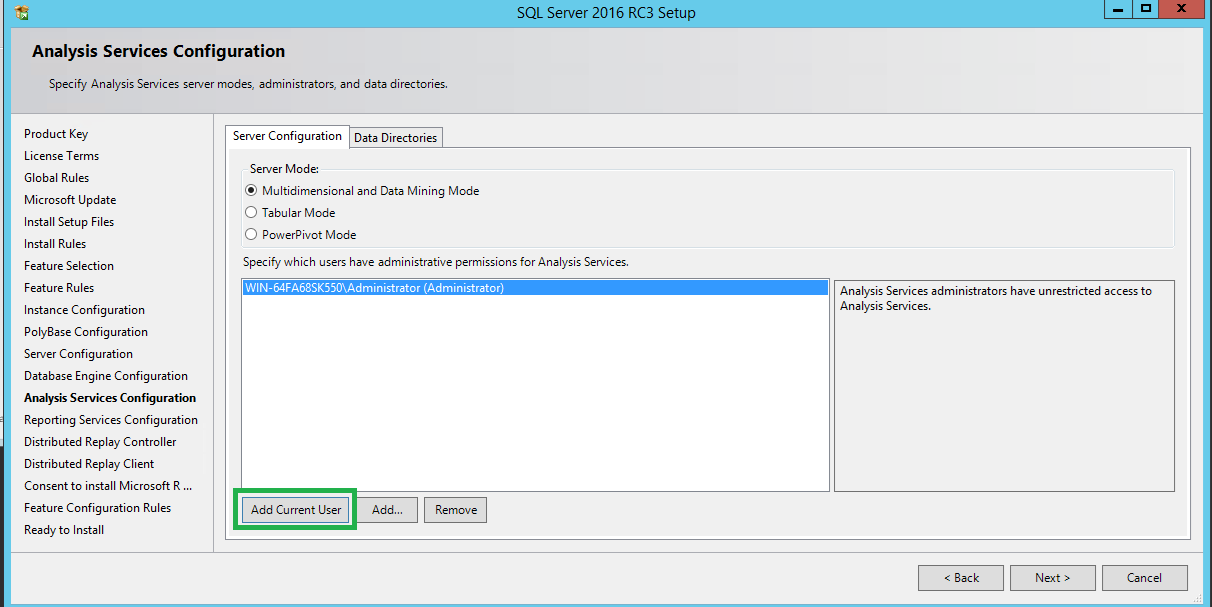Click the Distributed Replay Client step
The height and width of the screenshot is (607, 1212).
tap(89, 464)
